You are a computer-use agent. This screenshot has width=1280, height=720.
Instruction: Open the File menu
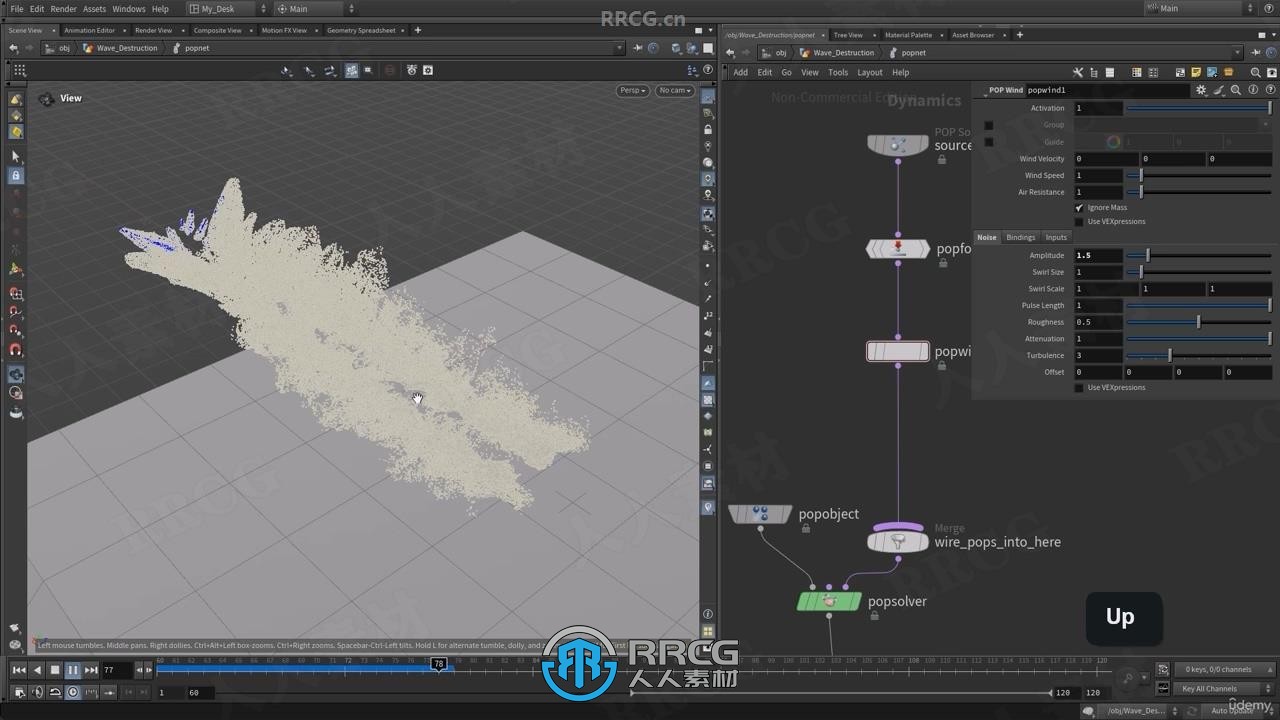(x=16, y=9)
